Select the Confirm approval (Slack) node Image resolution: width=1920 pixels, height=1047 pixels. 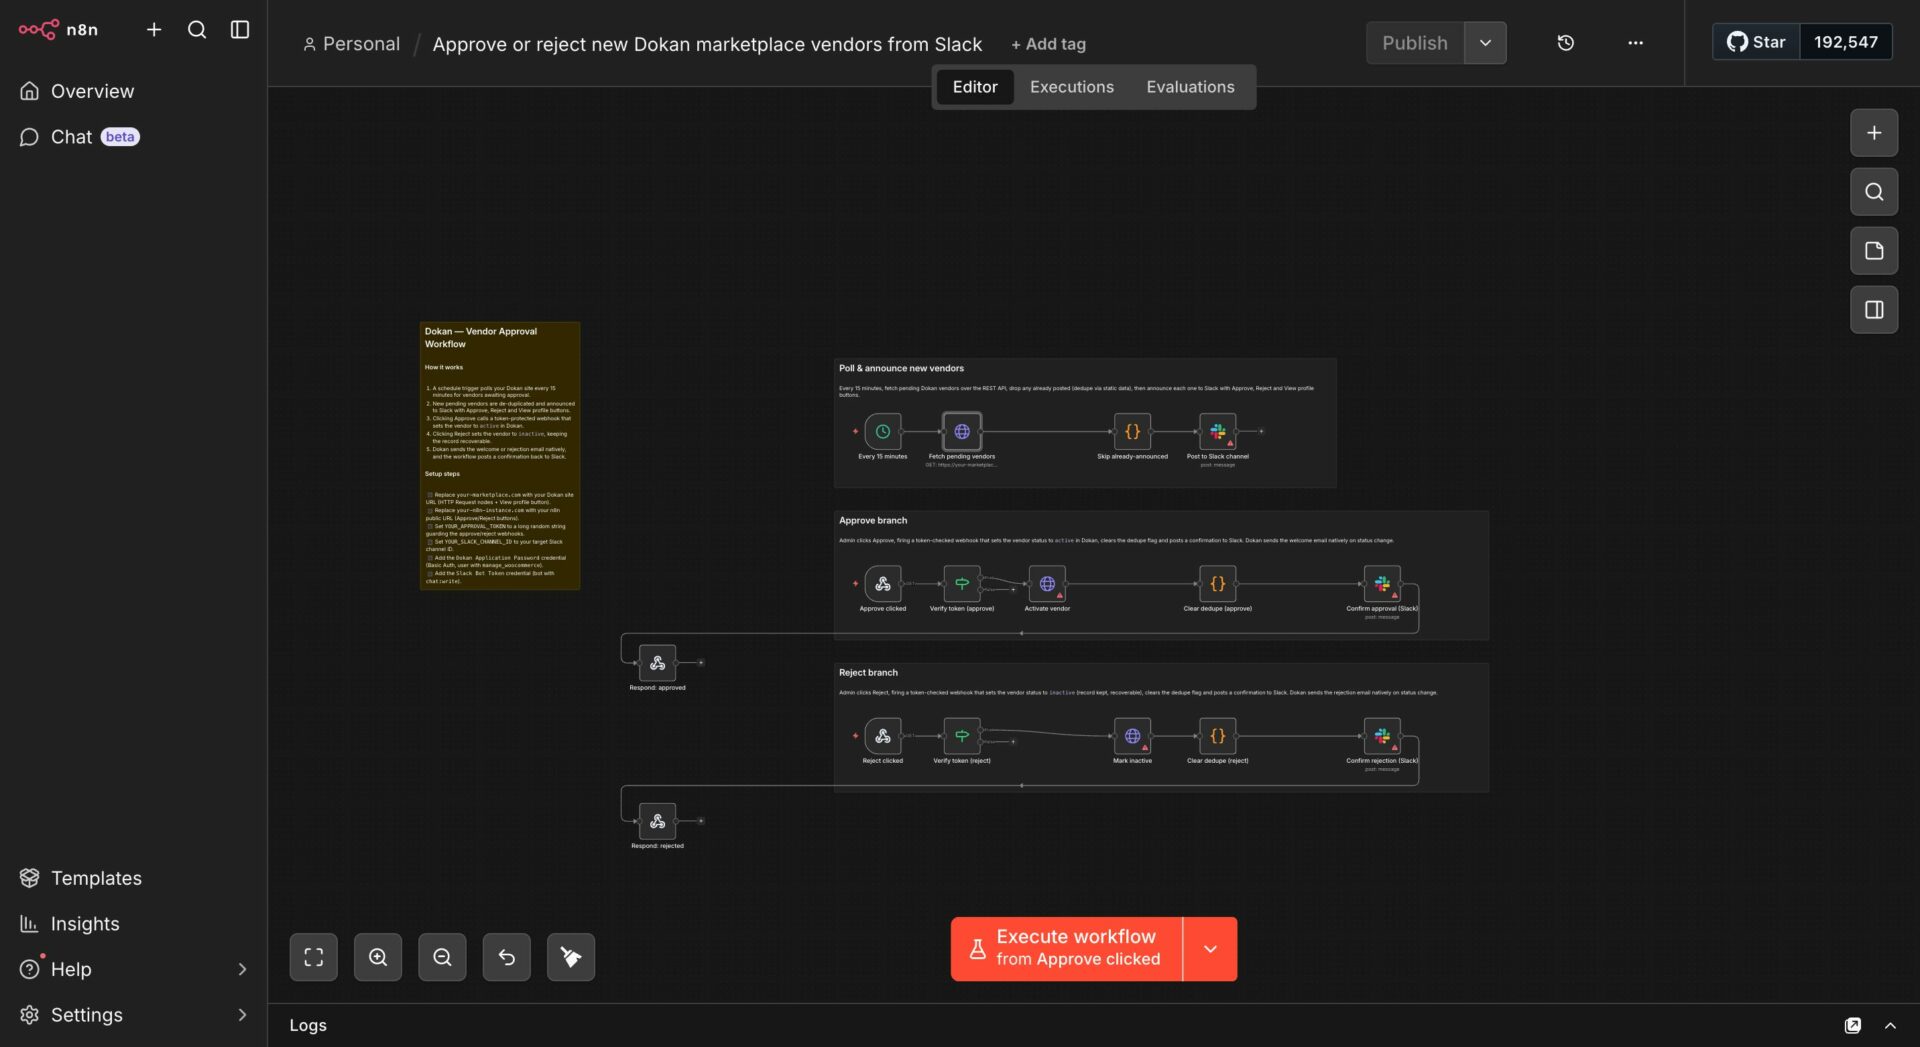[1382, 584]
